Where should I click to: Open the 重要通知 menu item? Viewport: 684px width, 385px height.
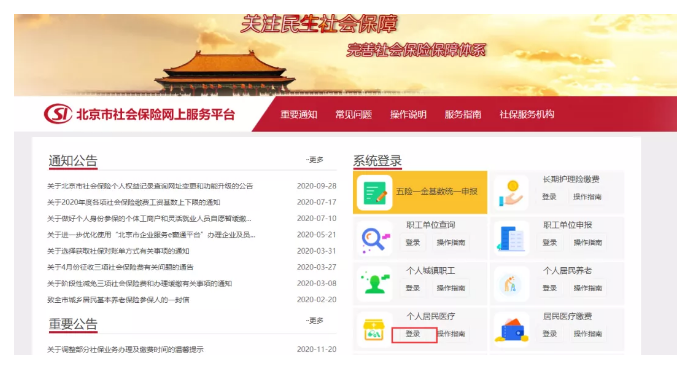point(299,114)
